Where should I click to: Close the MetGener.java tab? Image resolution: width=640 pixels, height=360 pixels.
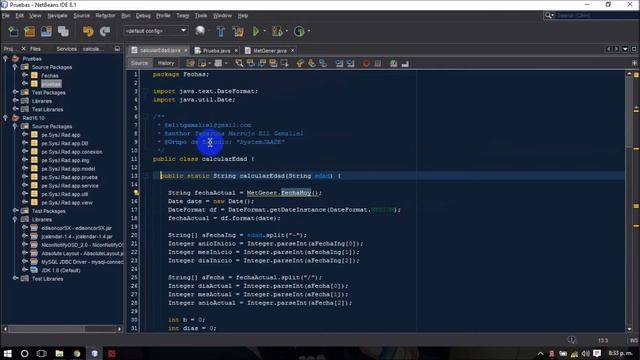[293, 51]
